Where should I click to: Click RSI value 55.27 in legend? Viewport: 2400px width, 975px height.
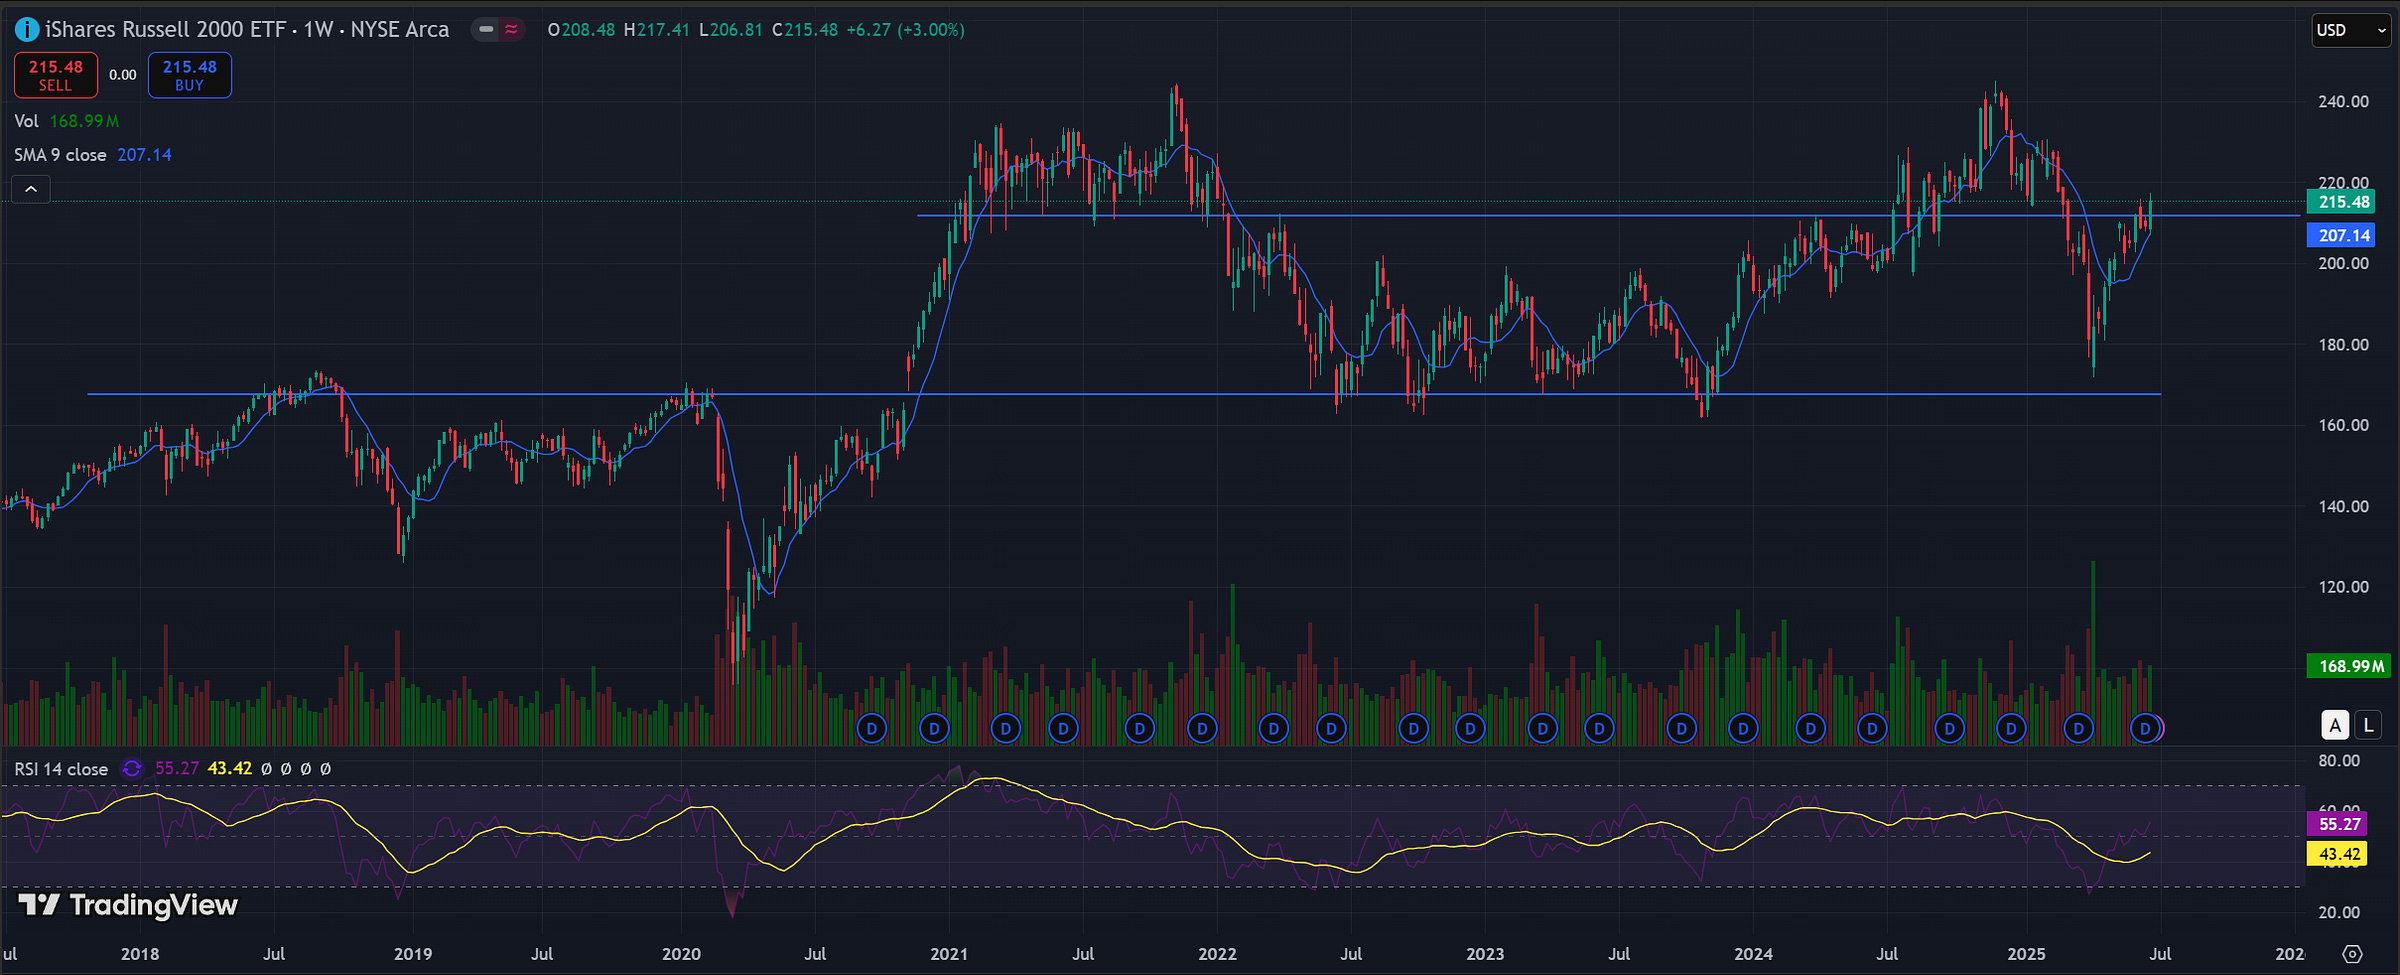[x=177, y=769]
